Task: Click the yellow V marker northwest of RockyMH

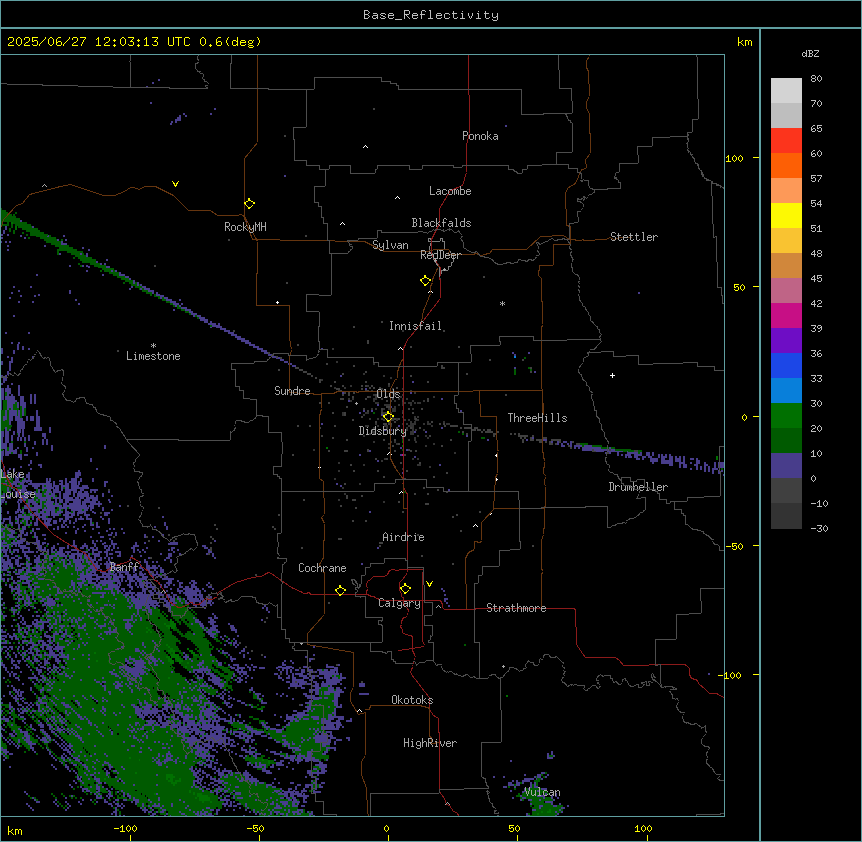Action: 175,184
